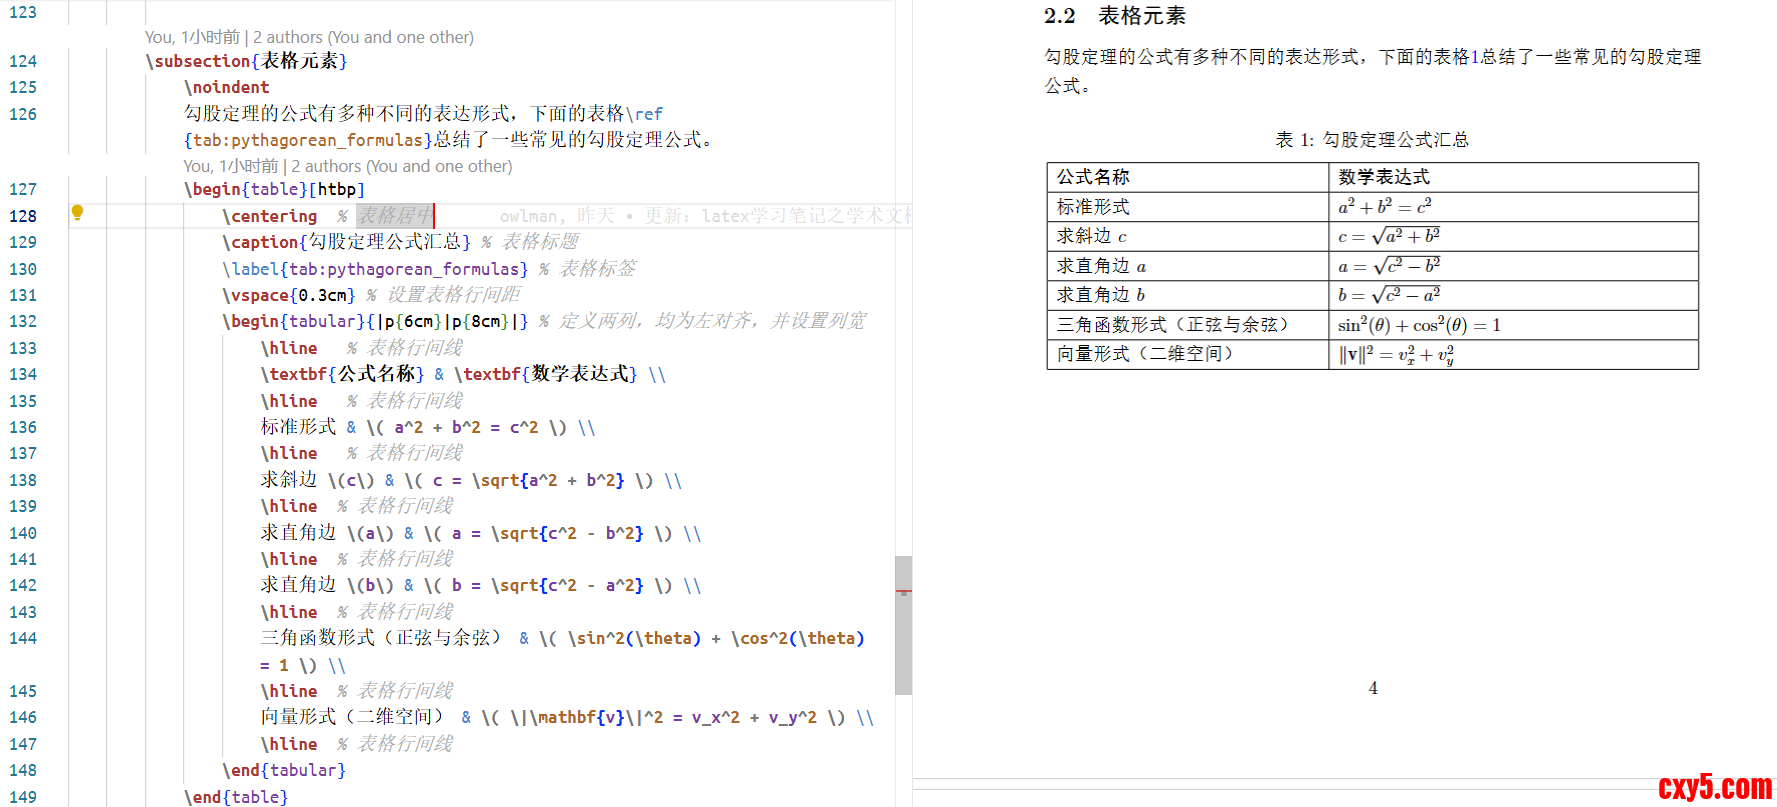Open the authors CodeLens above \begin{table}

click(348, 166)
